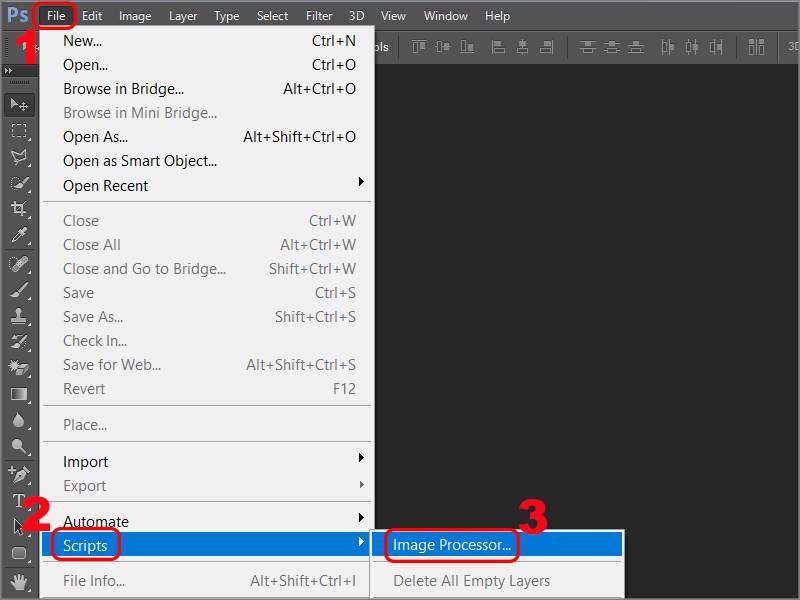Choose Open... with the Ctrl+O shortcut
This screenshot has height=600, width=800.
(x=207, y=65)
